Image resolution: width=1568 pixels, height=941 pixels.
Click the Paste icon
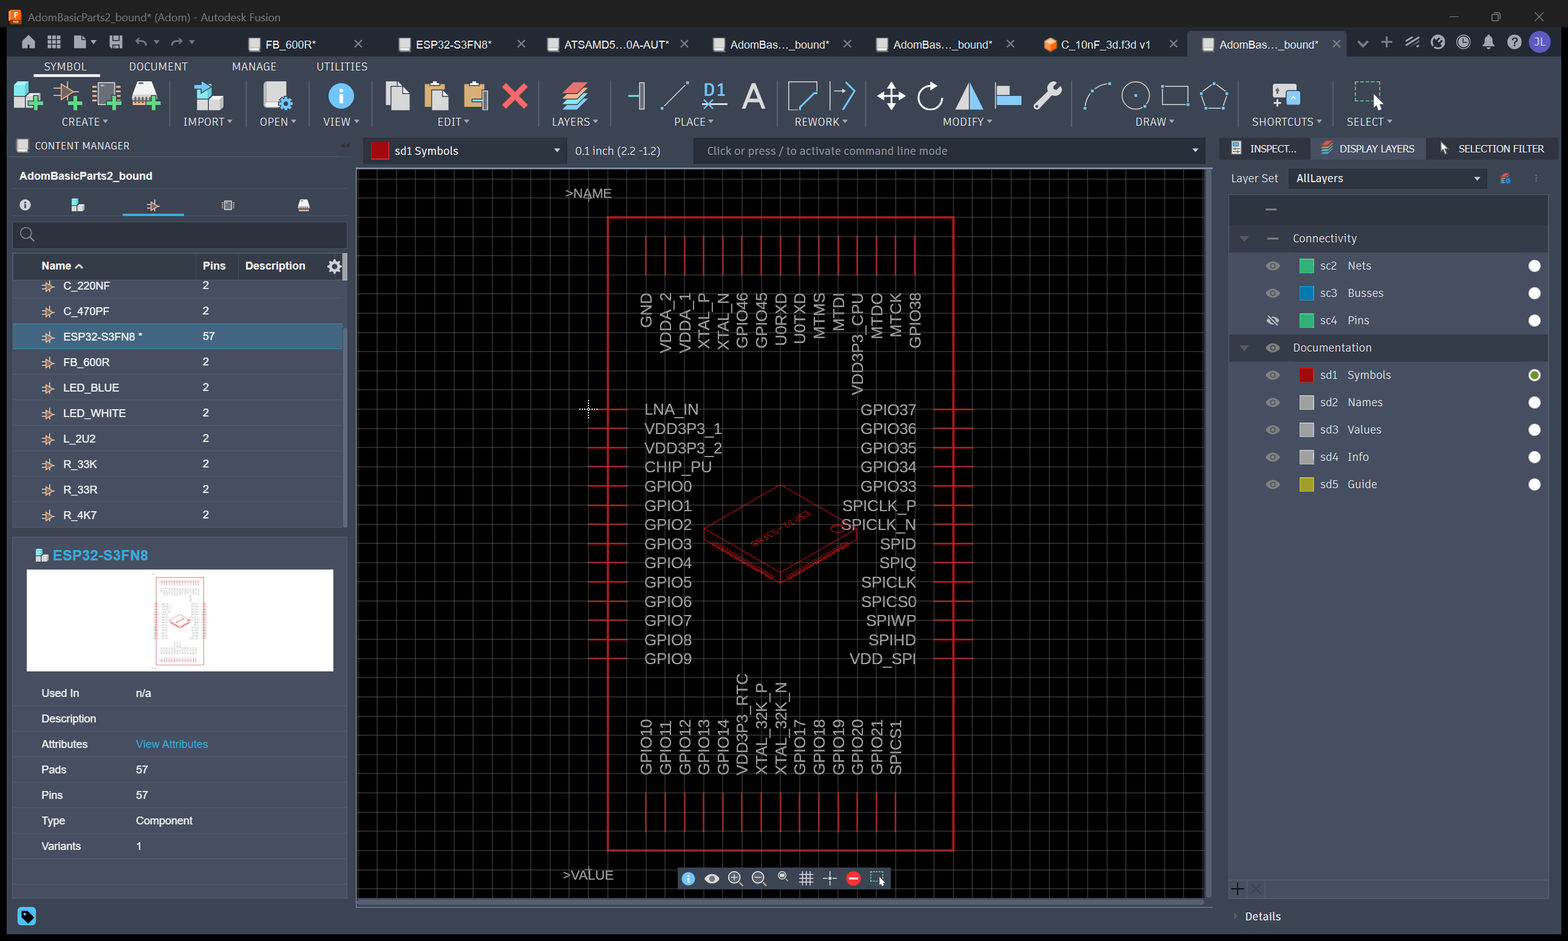pyautogui.click(x=437, y=96)
